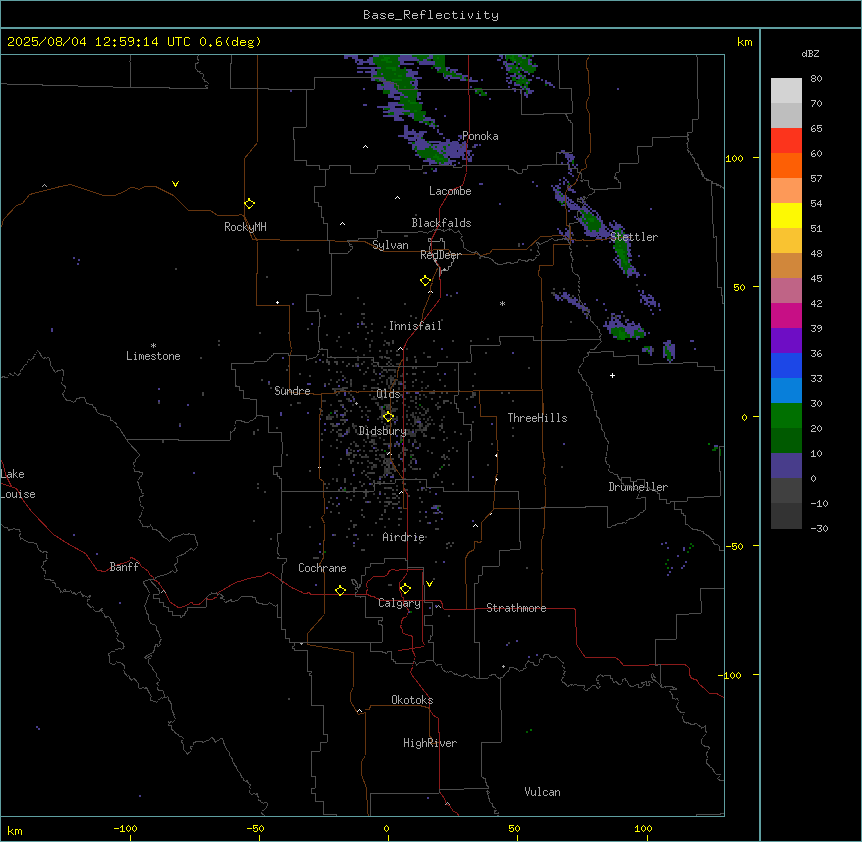Click the Stettler city label
The height and width of the screenshot is (842, 862).
634,237
